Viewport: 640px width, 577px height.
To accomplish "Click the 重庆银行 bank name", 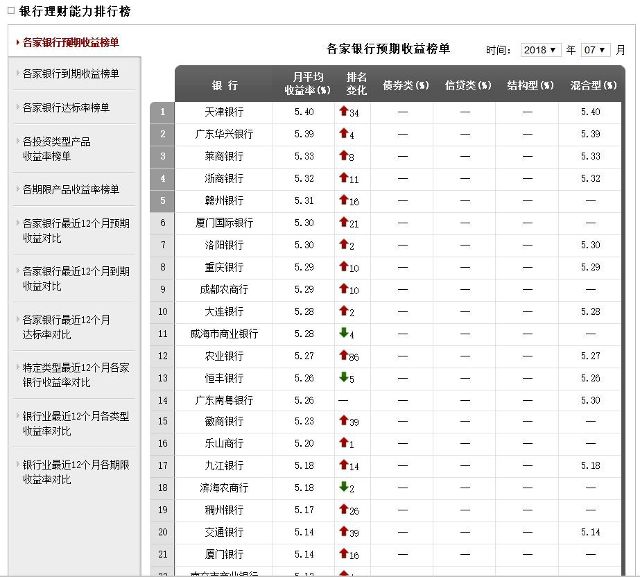I will 224,267.
